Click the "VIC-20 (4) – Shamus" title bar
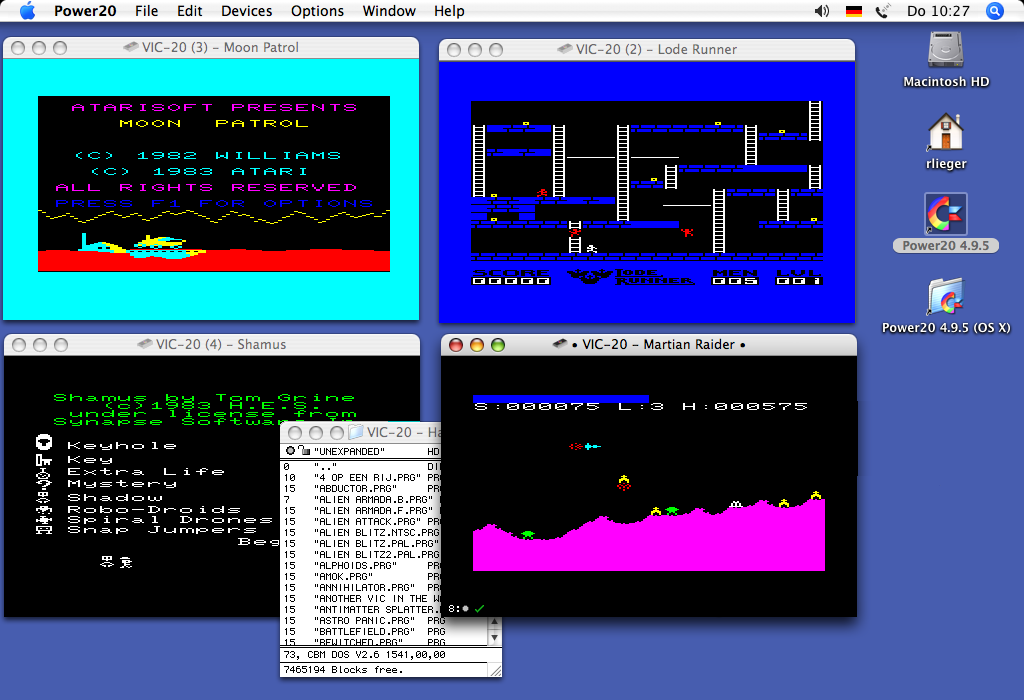 [x=212, y=344]
